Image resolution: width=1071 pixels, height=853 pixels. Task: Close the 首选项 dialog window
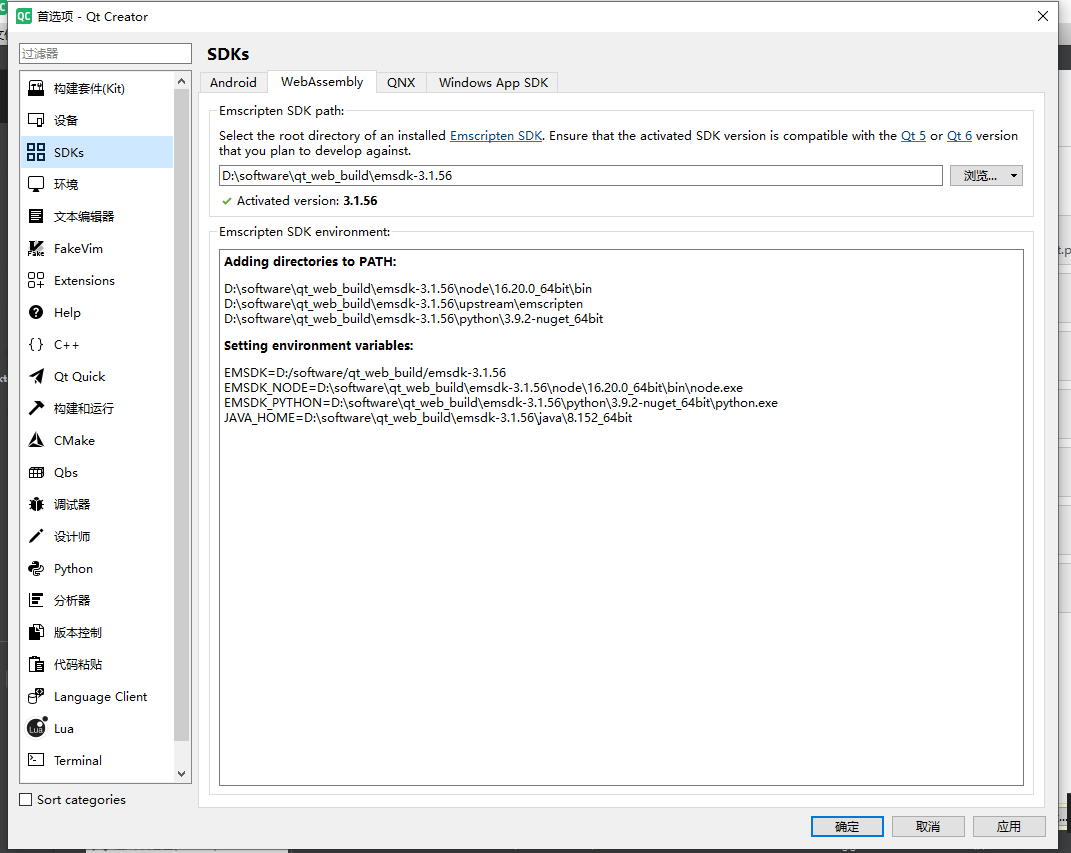click(x=1042, y=16)
